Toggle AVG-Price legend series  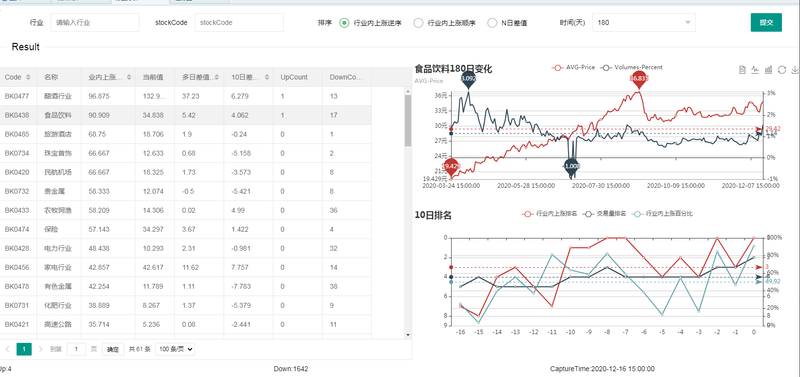(573, 67)
